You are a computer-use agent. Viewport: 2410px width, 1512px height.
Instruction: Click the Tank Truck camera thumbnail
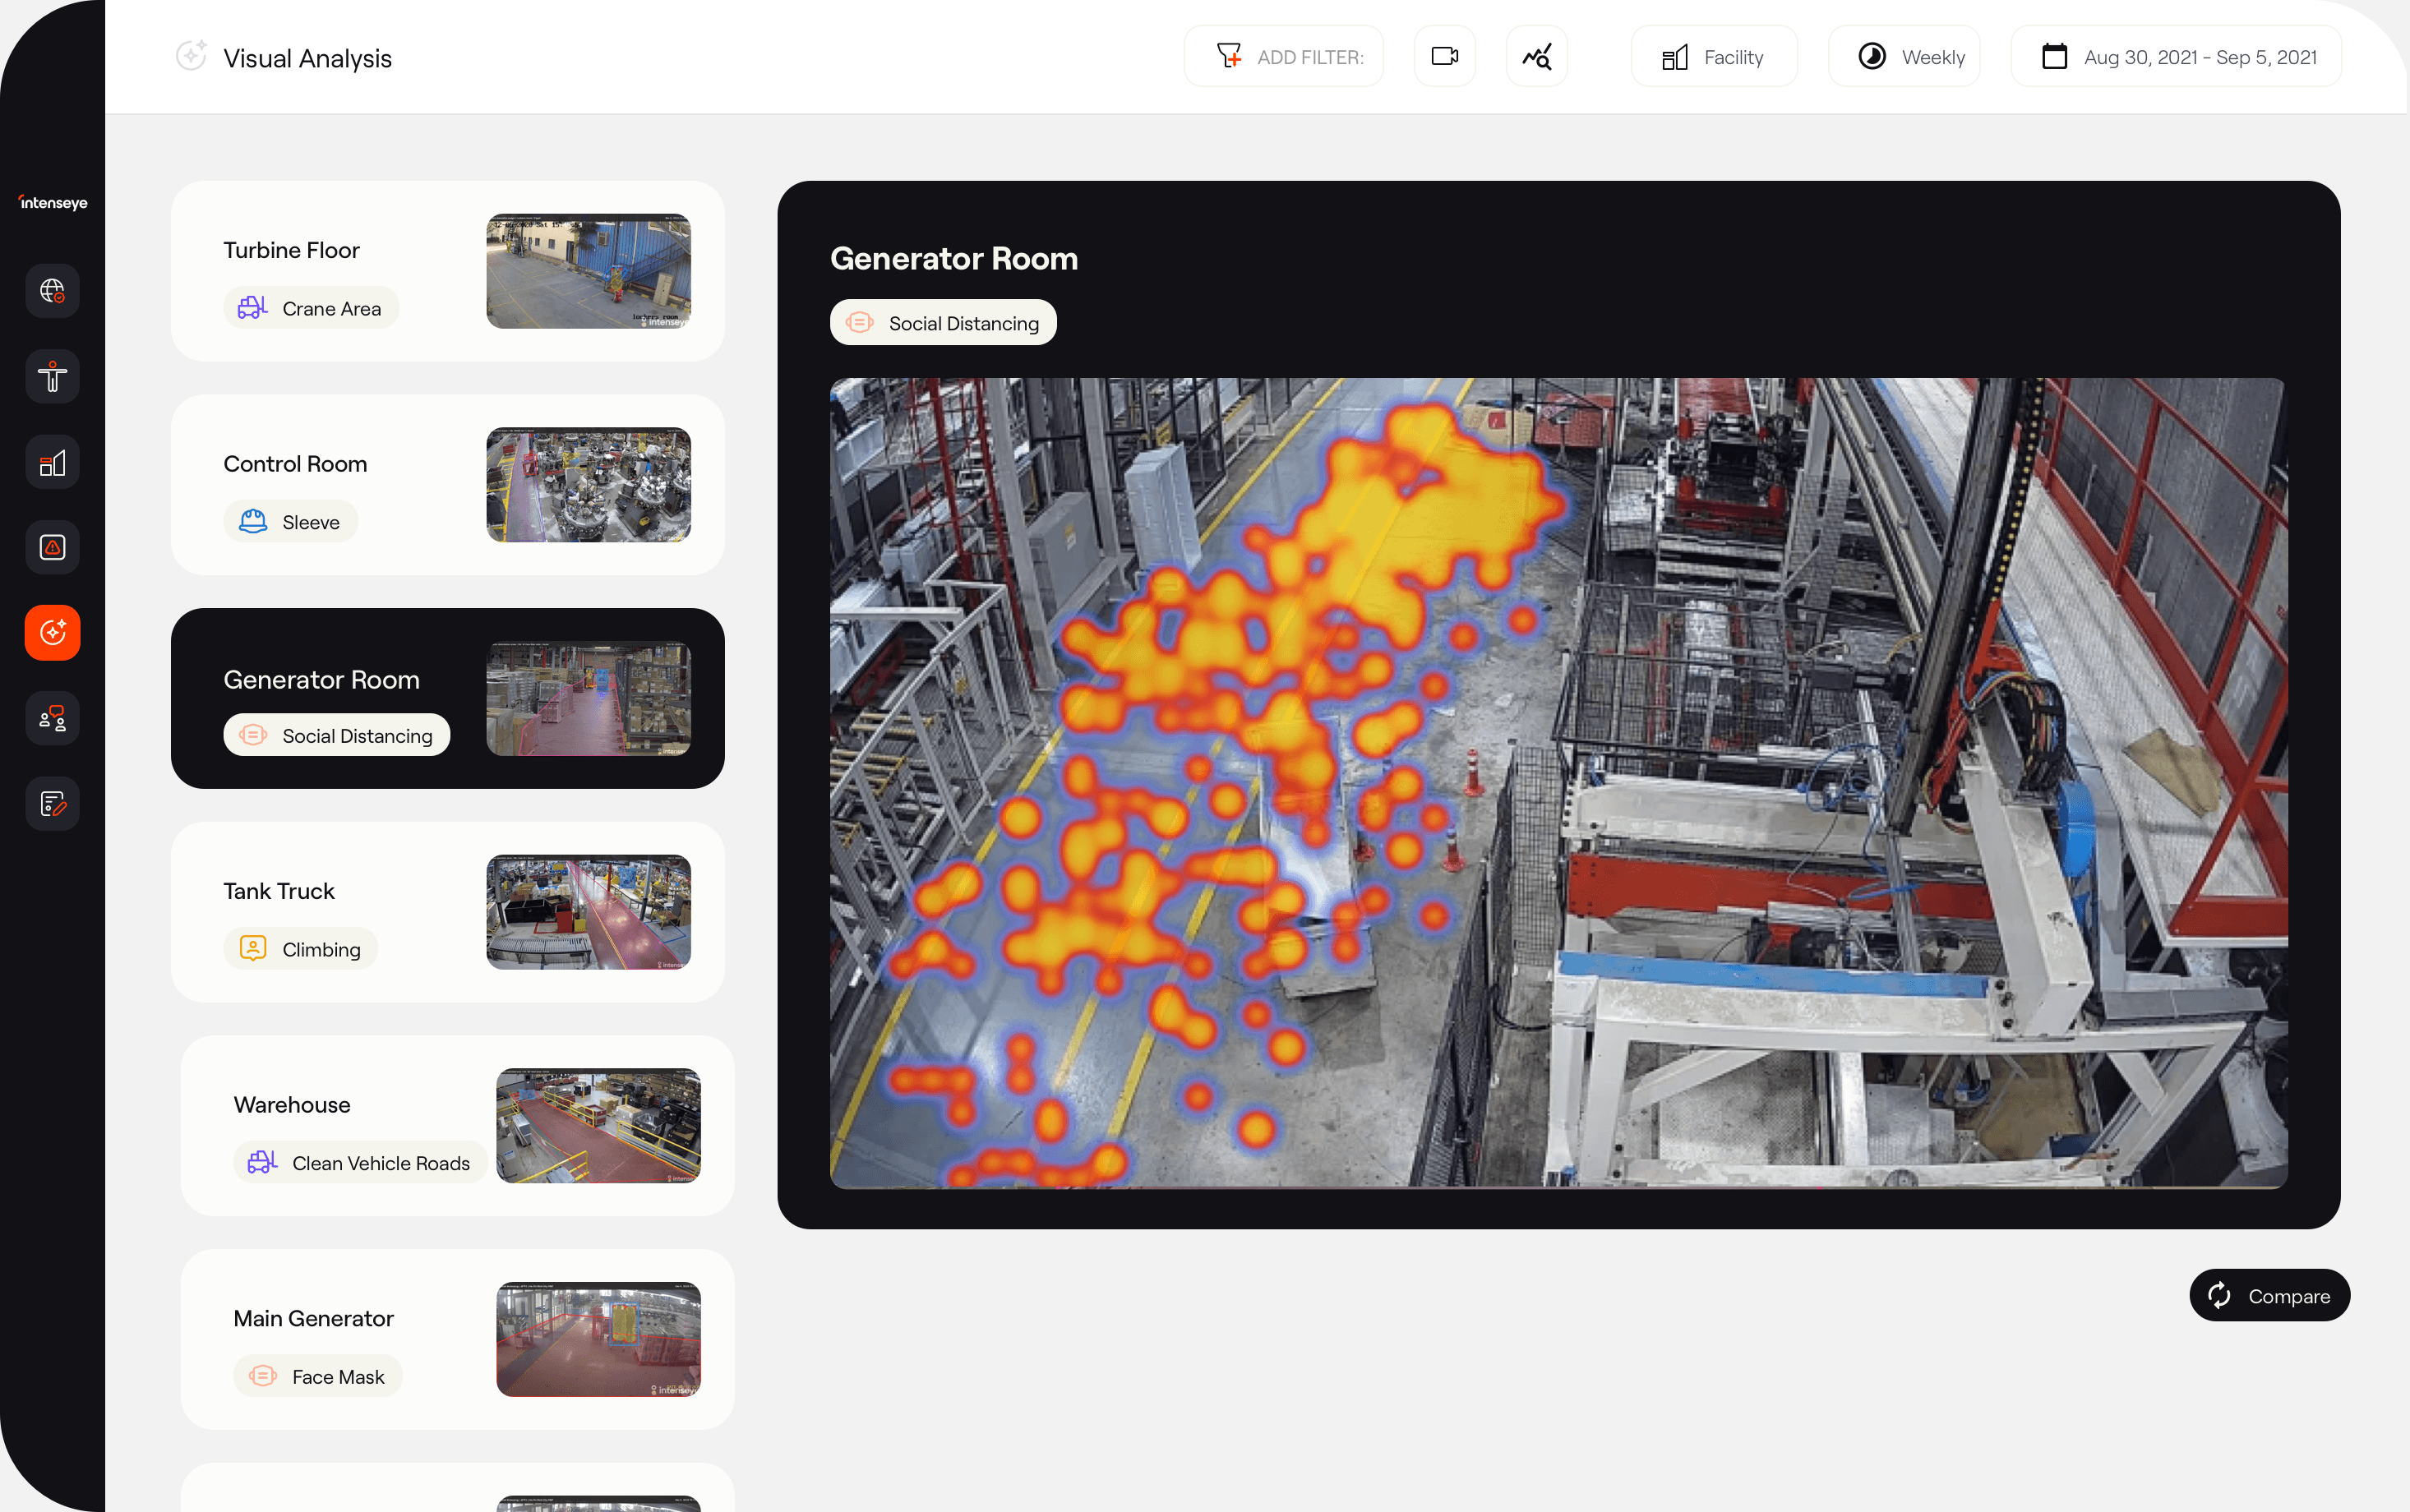588,912
